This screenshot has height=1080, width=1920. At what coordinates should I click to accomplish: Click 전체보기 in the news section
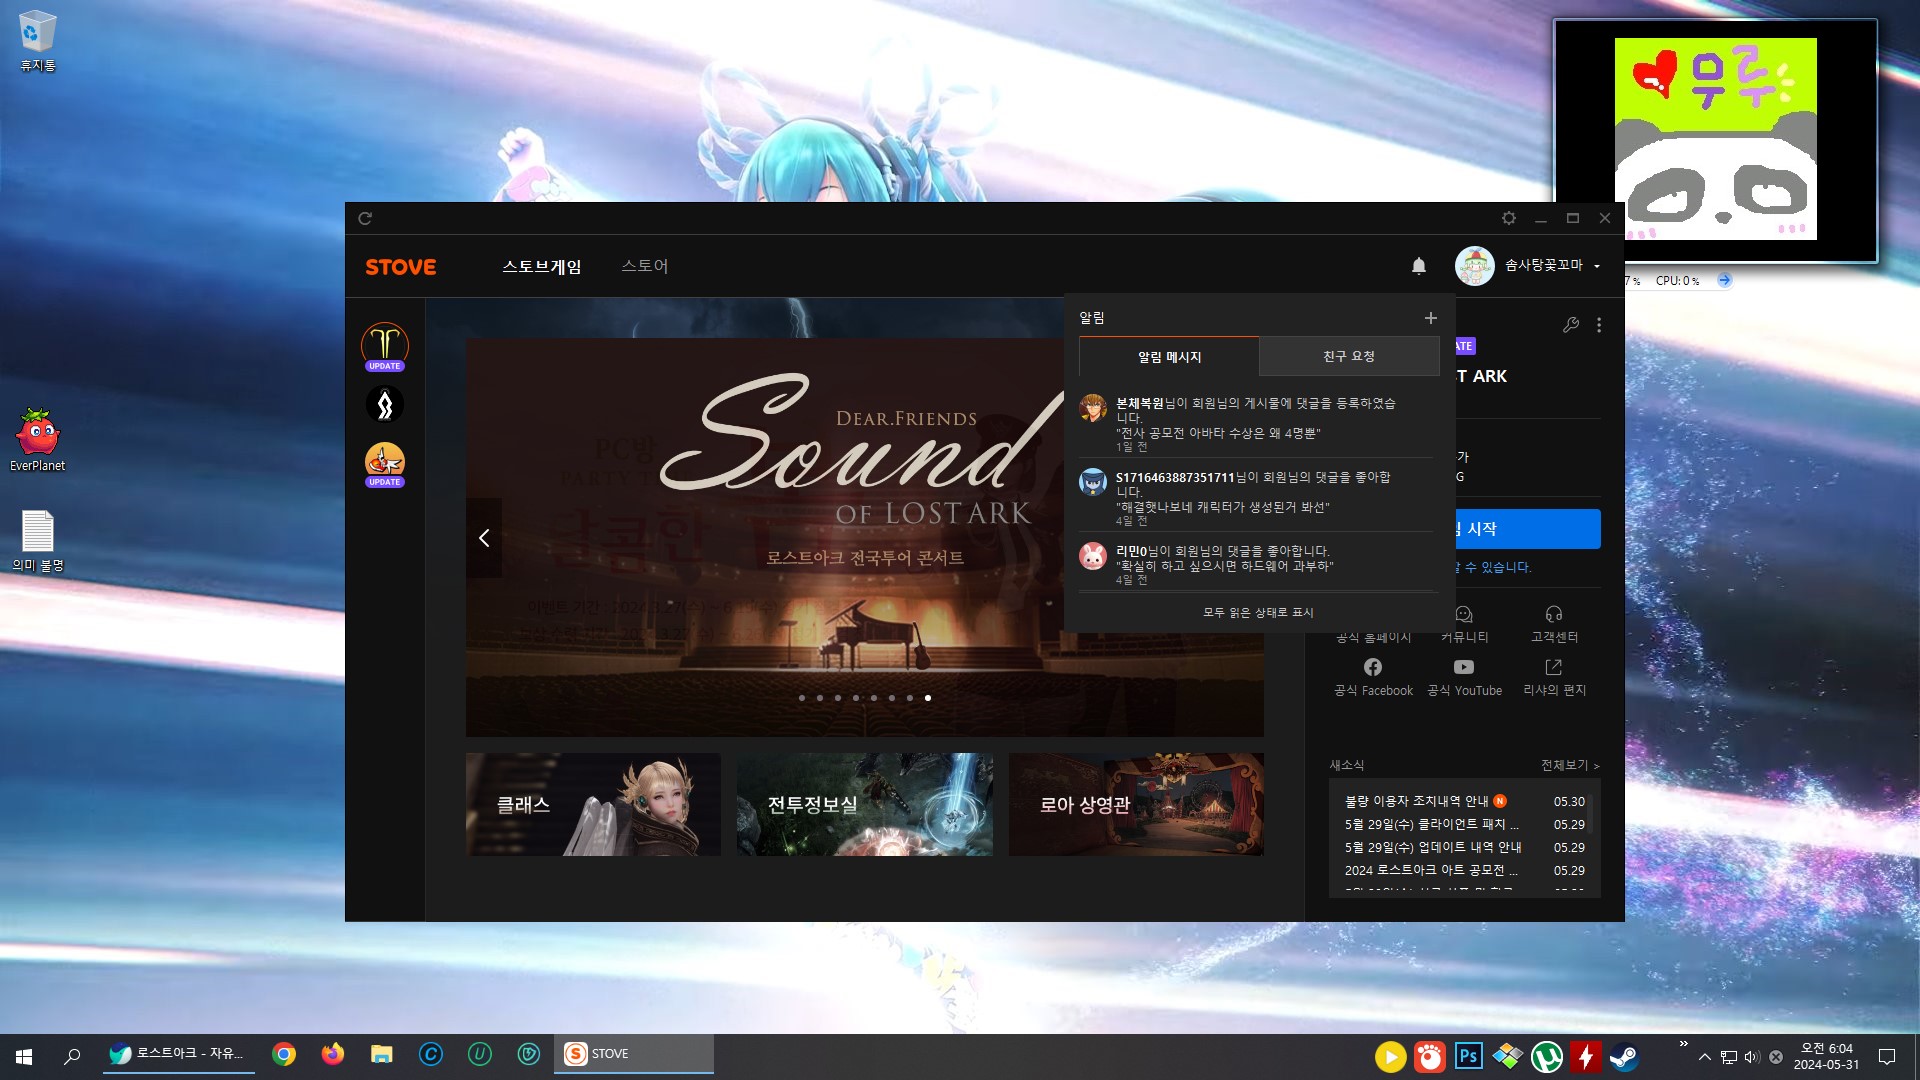coord(1570,765)
